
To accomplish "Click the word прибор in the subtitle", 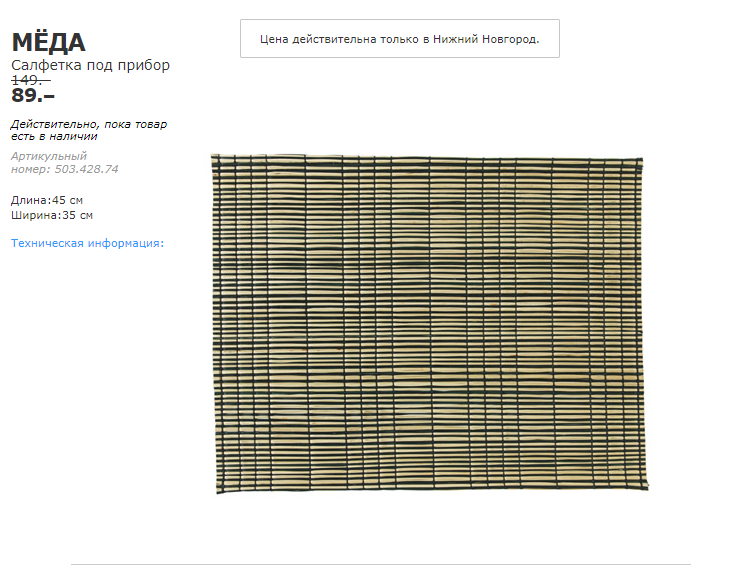I will point(144,65).
